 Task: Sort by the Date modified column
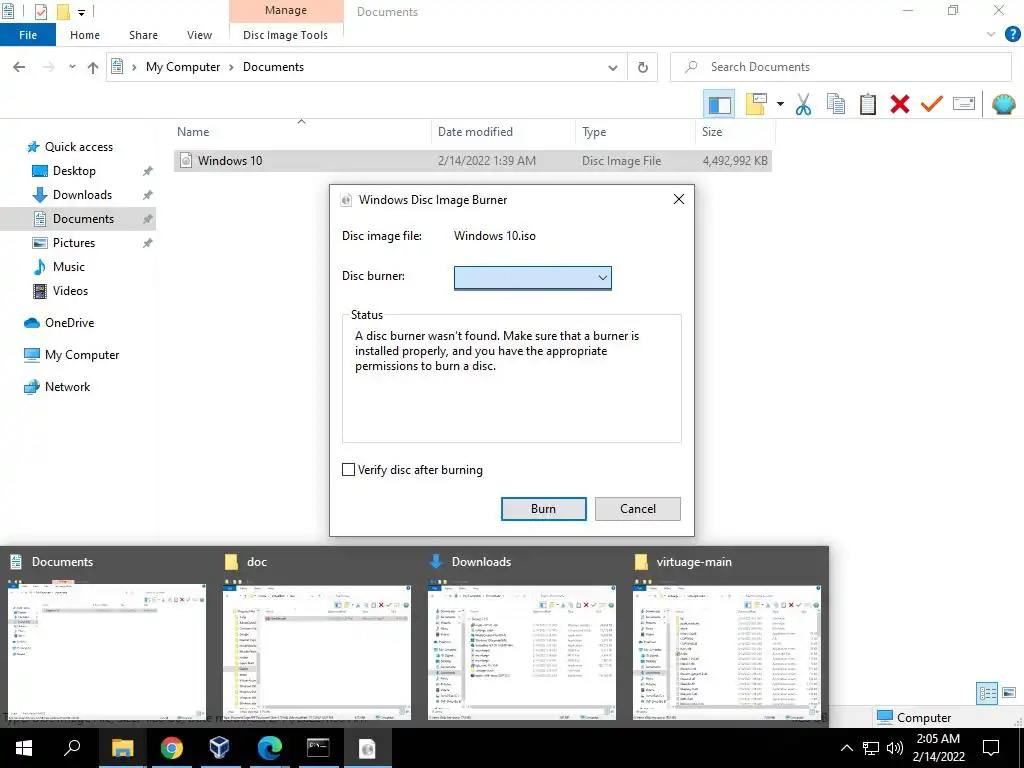click(x=503, y=131)
